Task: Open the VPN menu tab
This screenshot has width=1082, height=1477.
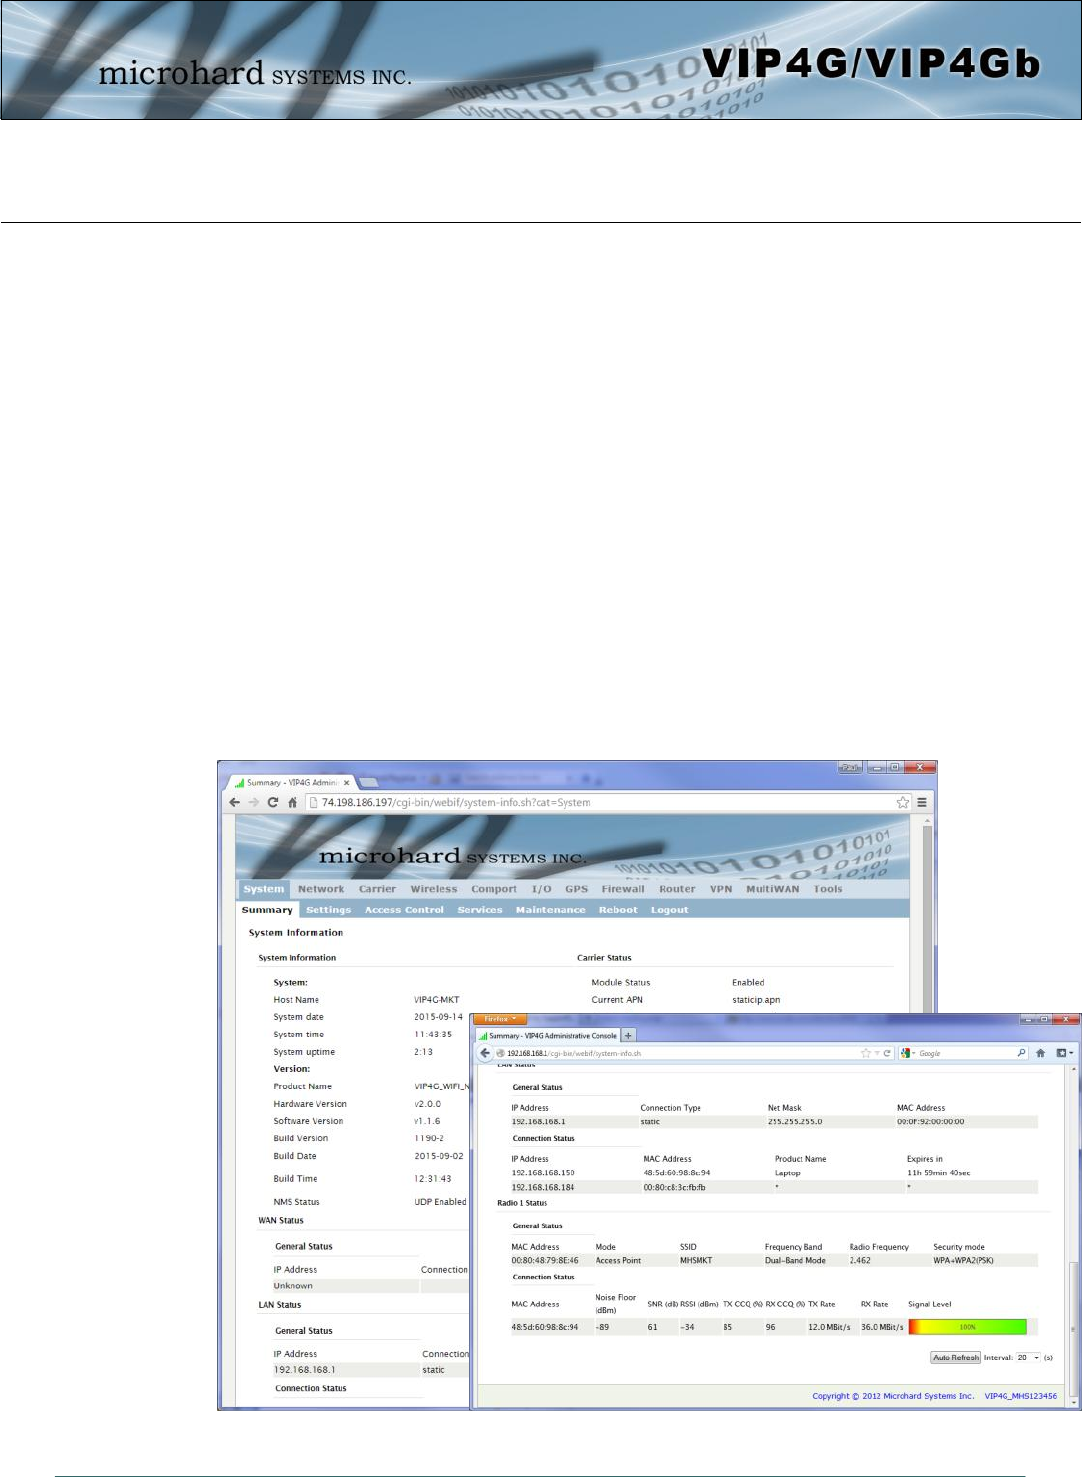Action: pyautogui.click(x=721, y=889)
